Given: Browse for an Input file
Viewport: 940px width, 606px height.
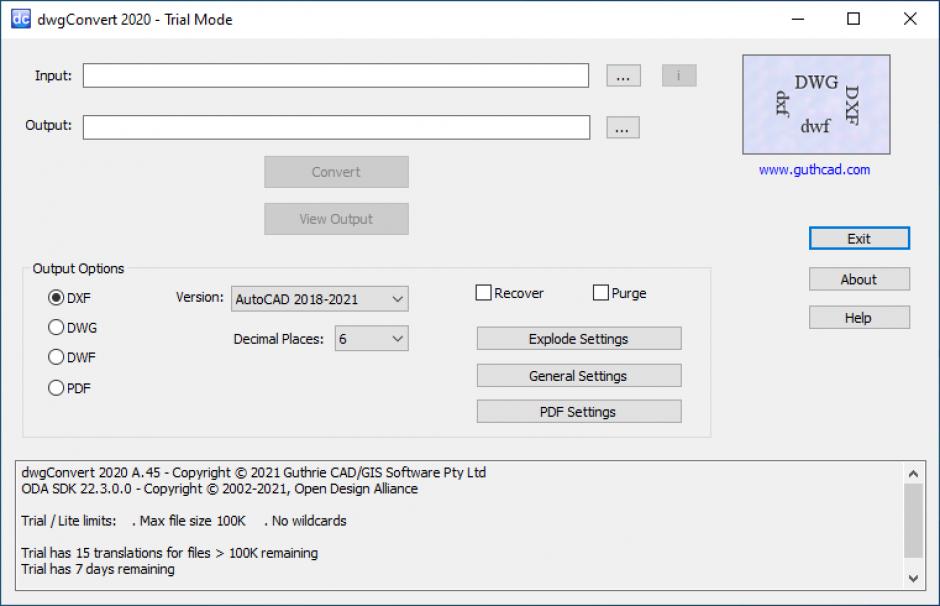Looking at the screenshot, I should coord(623,76).
